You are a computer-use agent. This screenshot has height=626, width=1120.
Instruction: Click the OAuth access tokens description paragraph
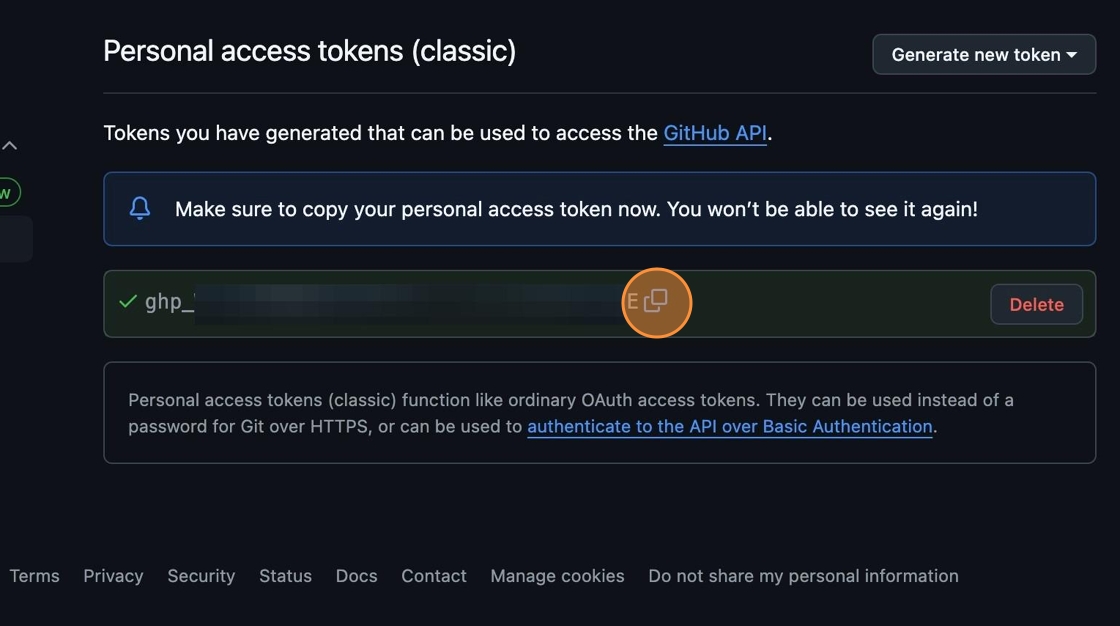pyautogui.click(x=570, y=400)
